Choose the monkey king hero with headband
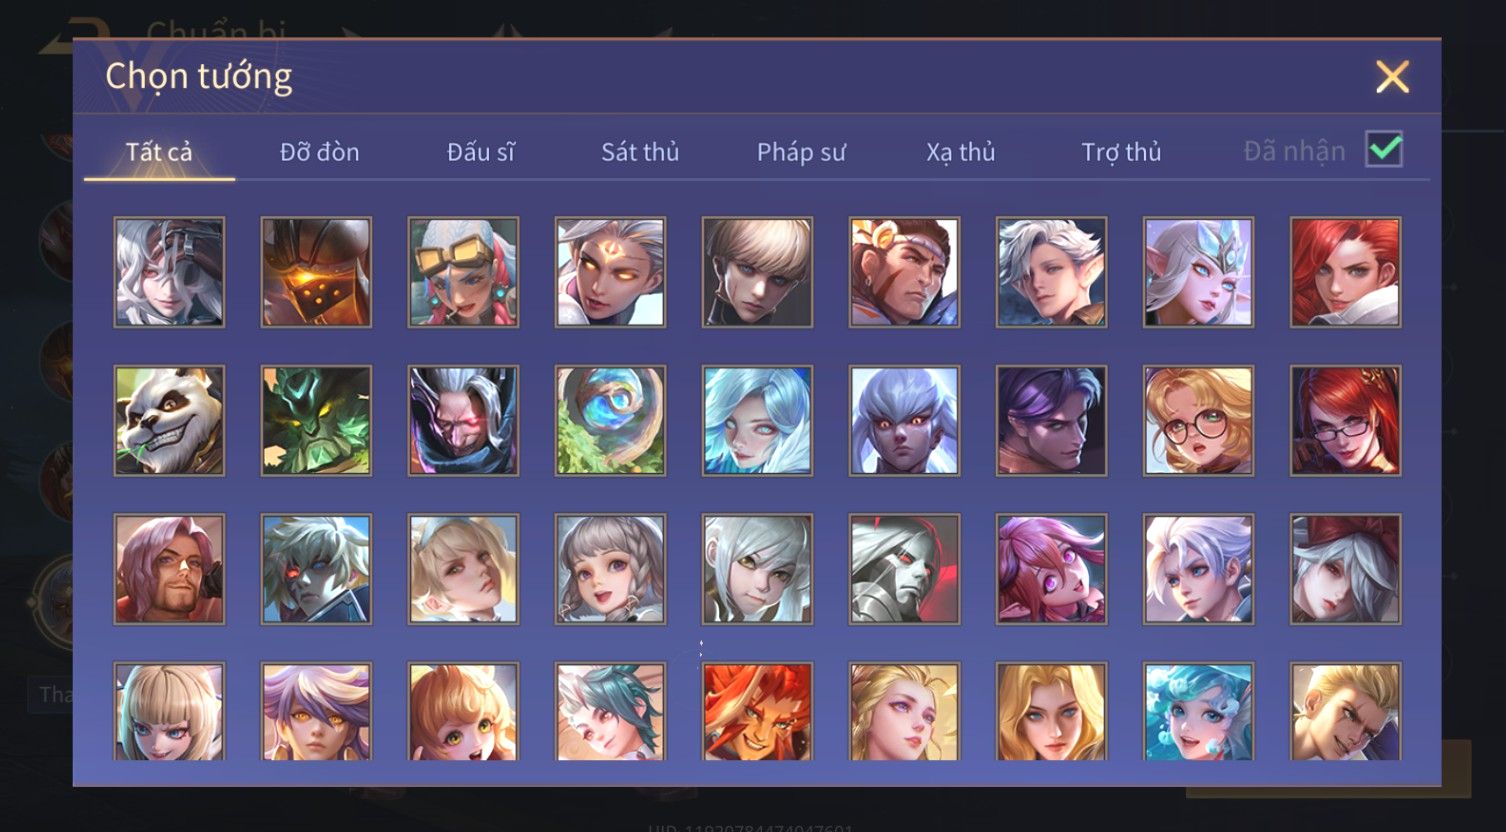1506x832 pixels. click(x=904, y=272)
